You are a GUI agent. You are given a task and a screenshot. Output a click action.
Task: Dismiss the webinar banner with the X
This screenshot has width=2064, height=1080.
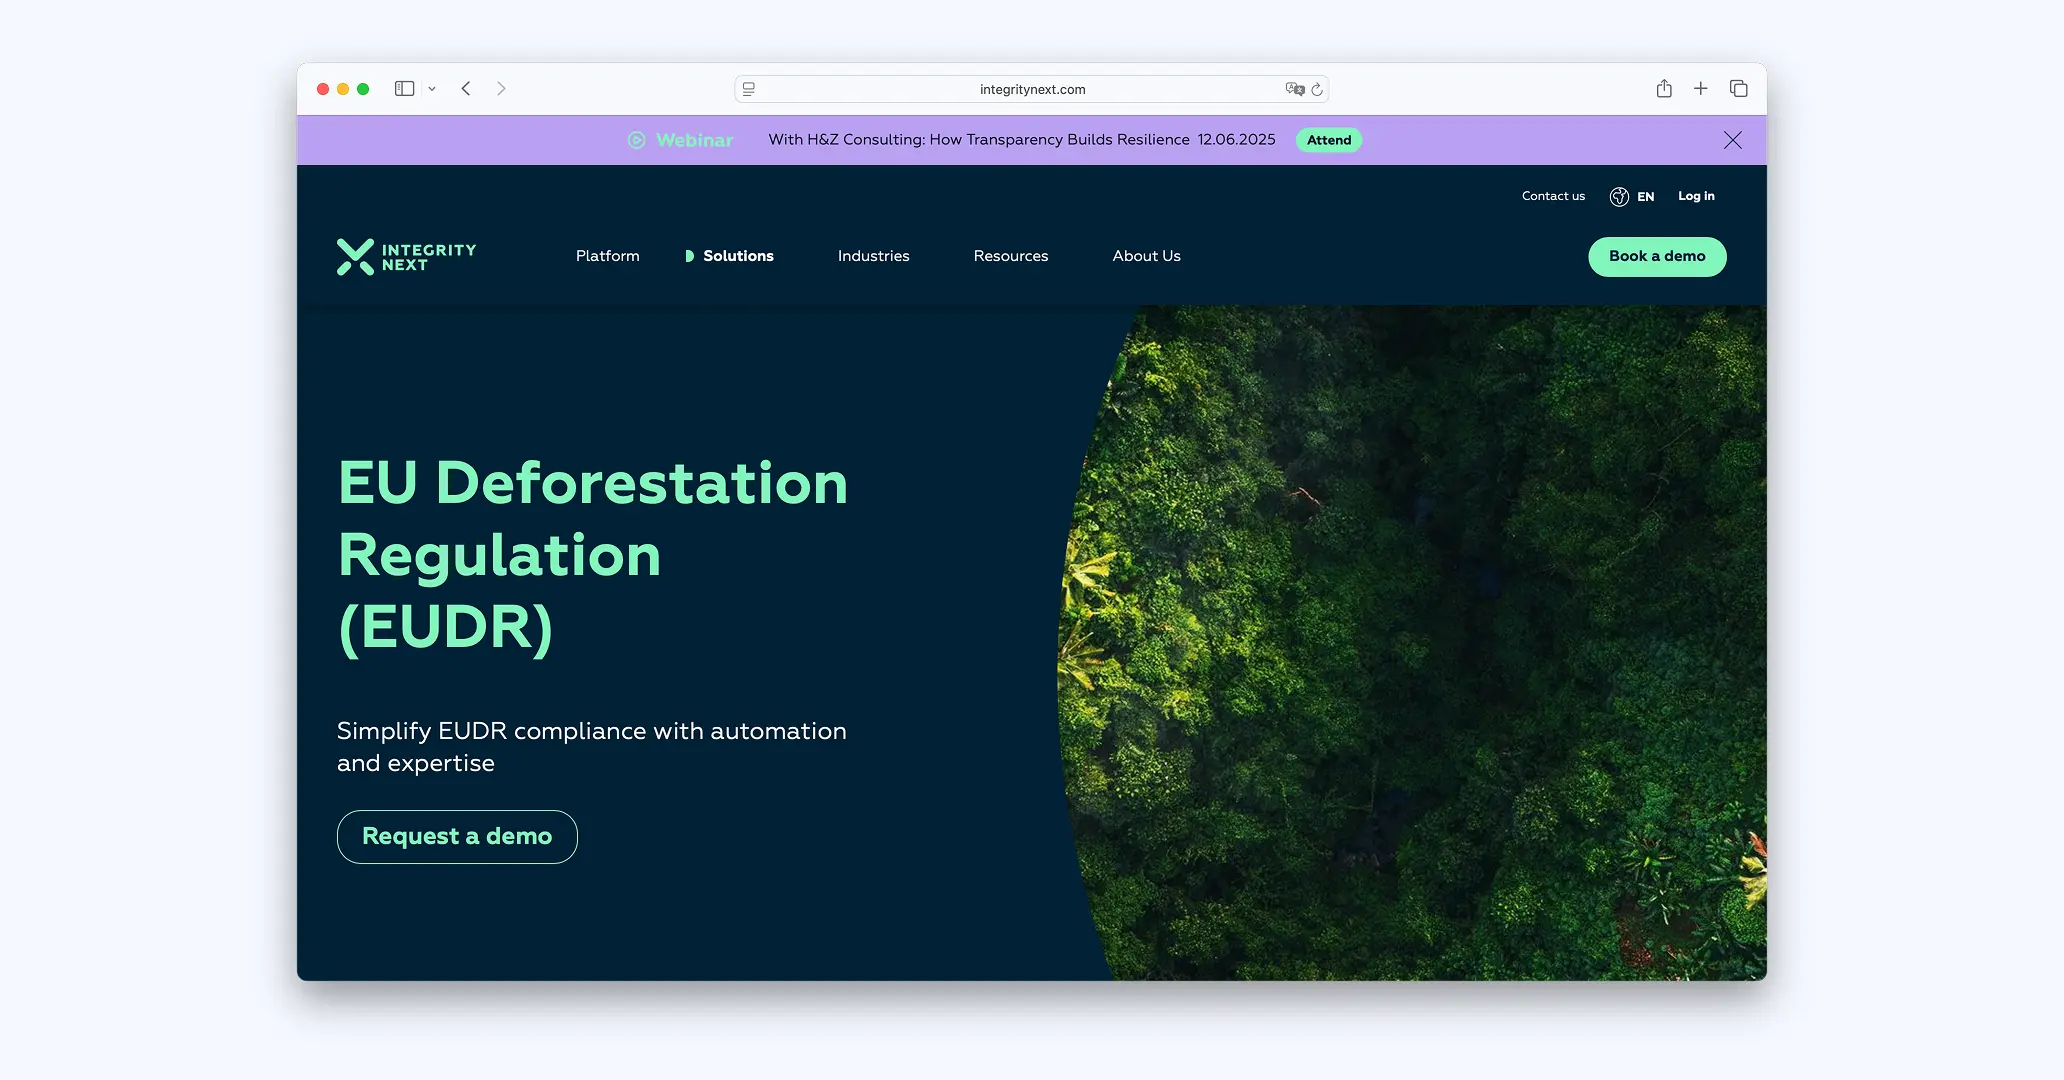1733,140
